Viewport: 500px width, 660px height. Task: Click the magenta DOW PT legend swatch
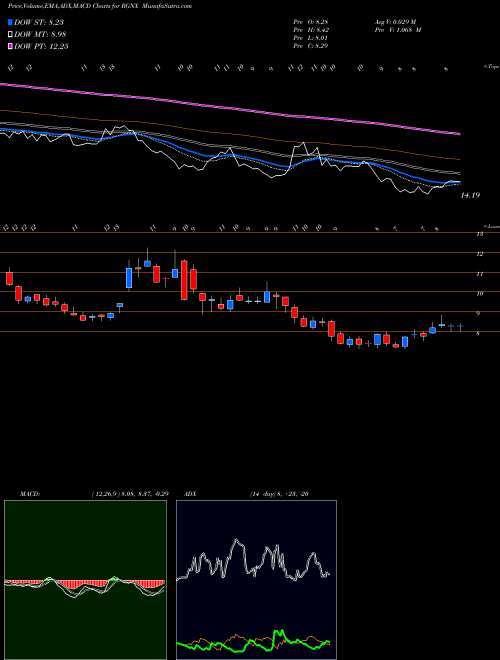point(10,46)
